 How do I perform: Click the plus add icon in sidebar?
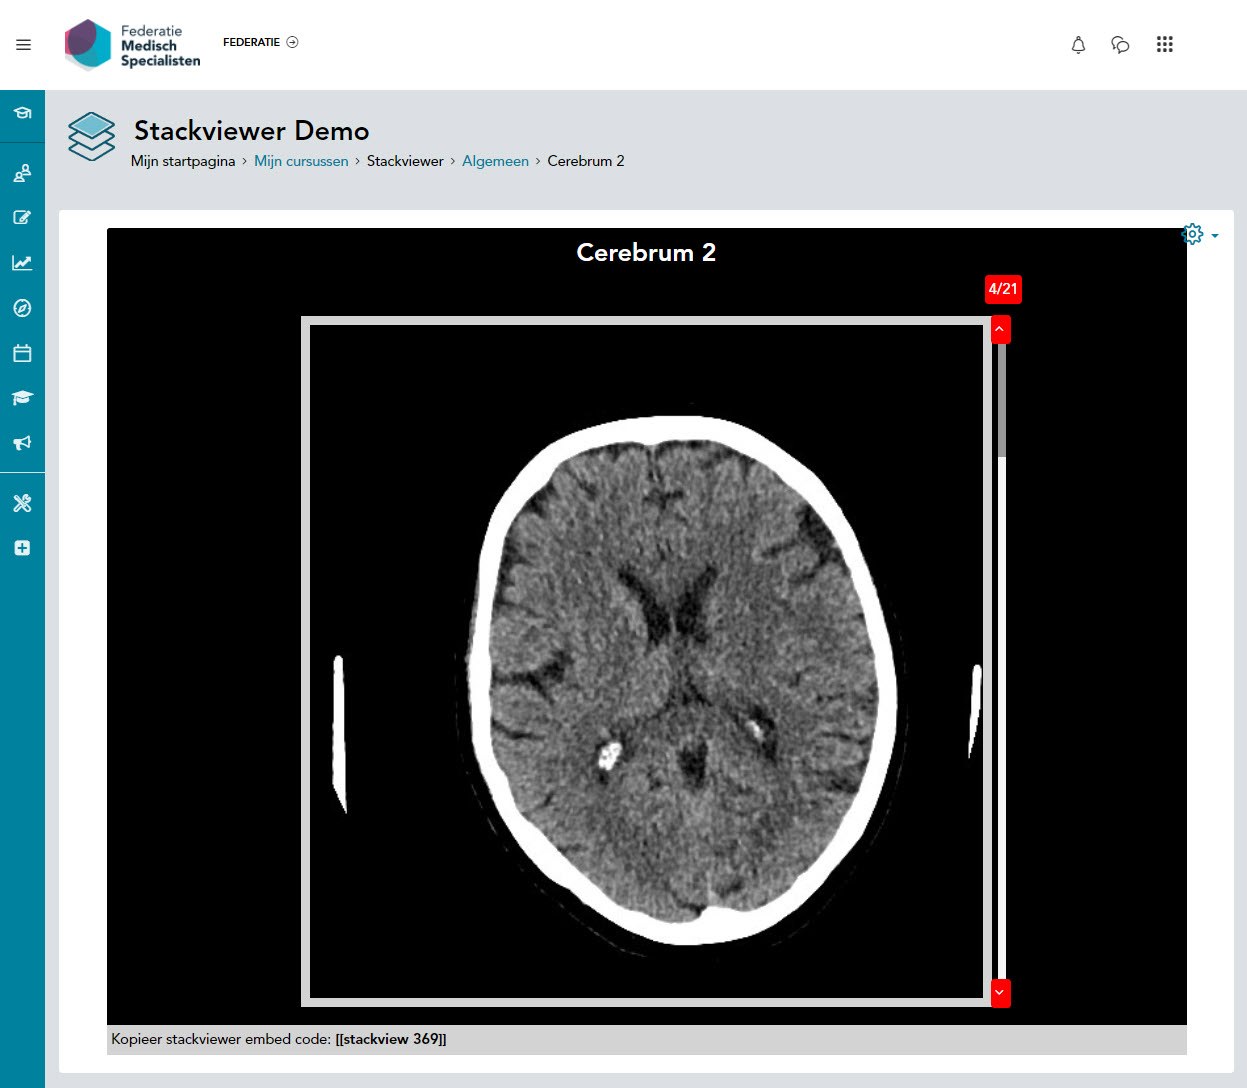pos(22,548)
